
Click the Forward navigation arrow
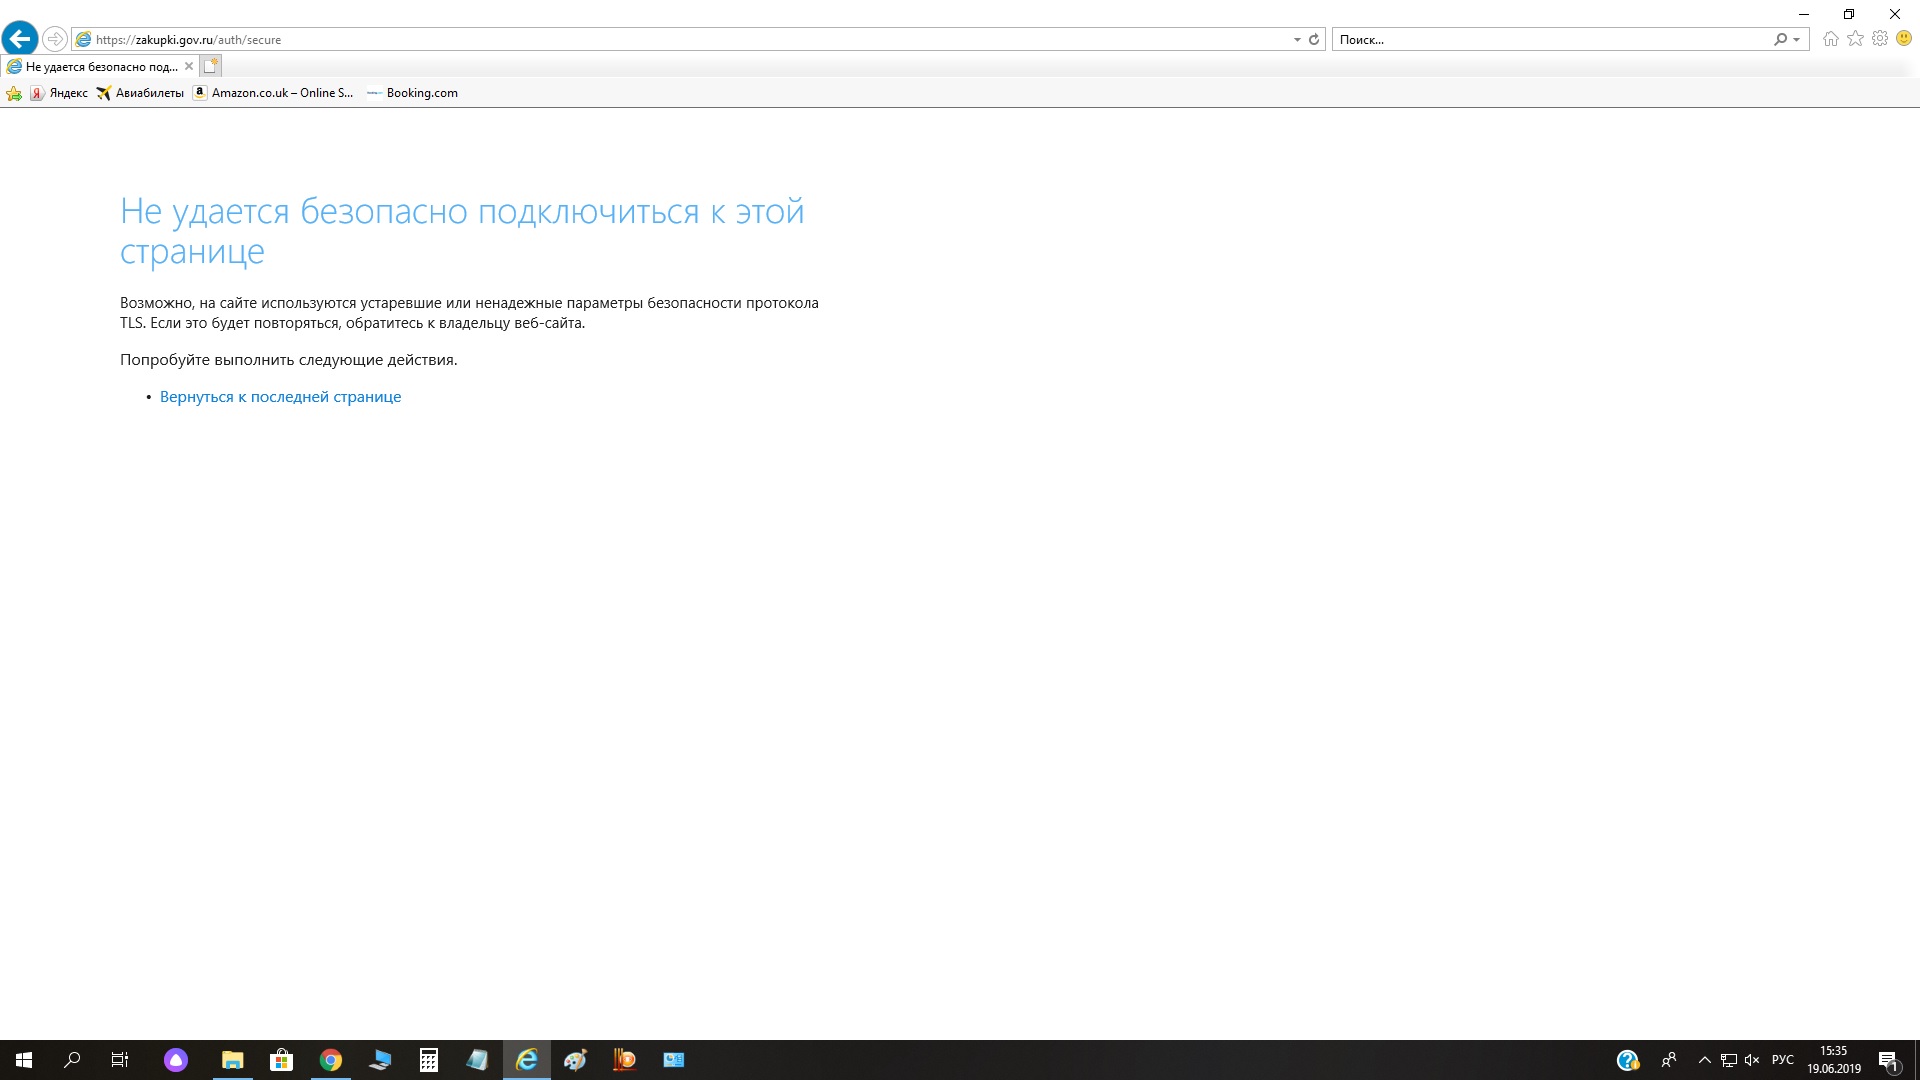pyautogui.click(x=55, y=39)
